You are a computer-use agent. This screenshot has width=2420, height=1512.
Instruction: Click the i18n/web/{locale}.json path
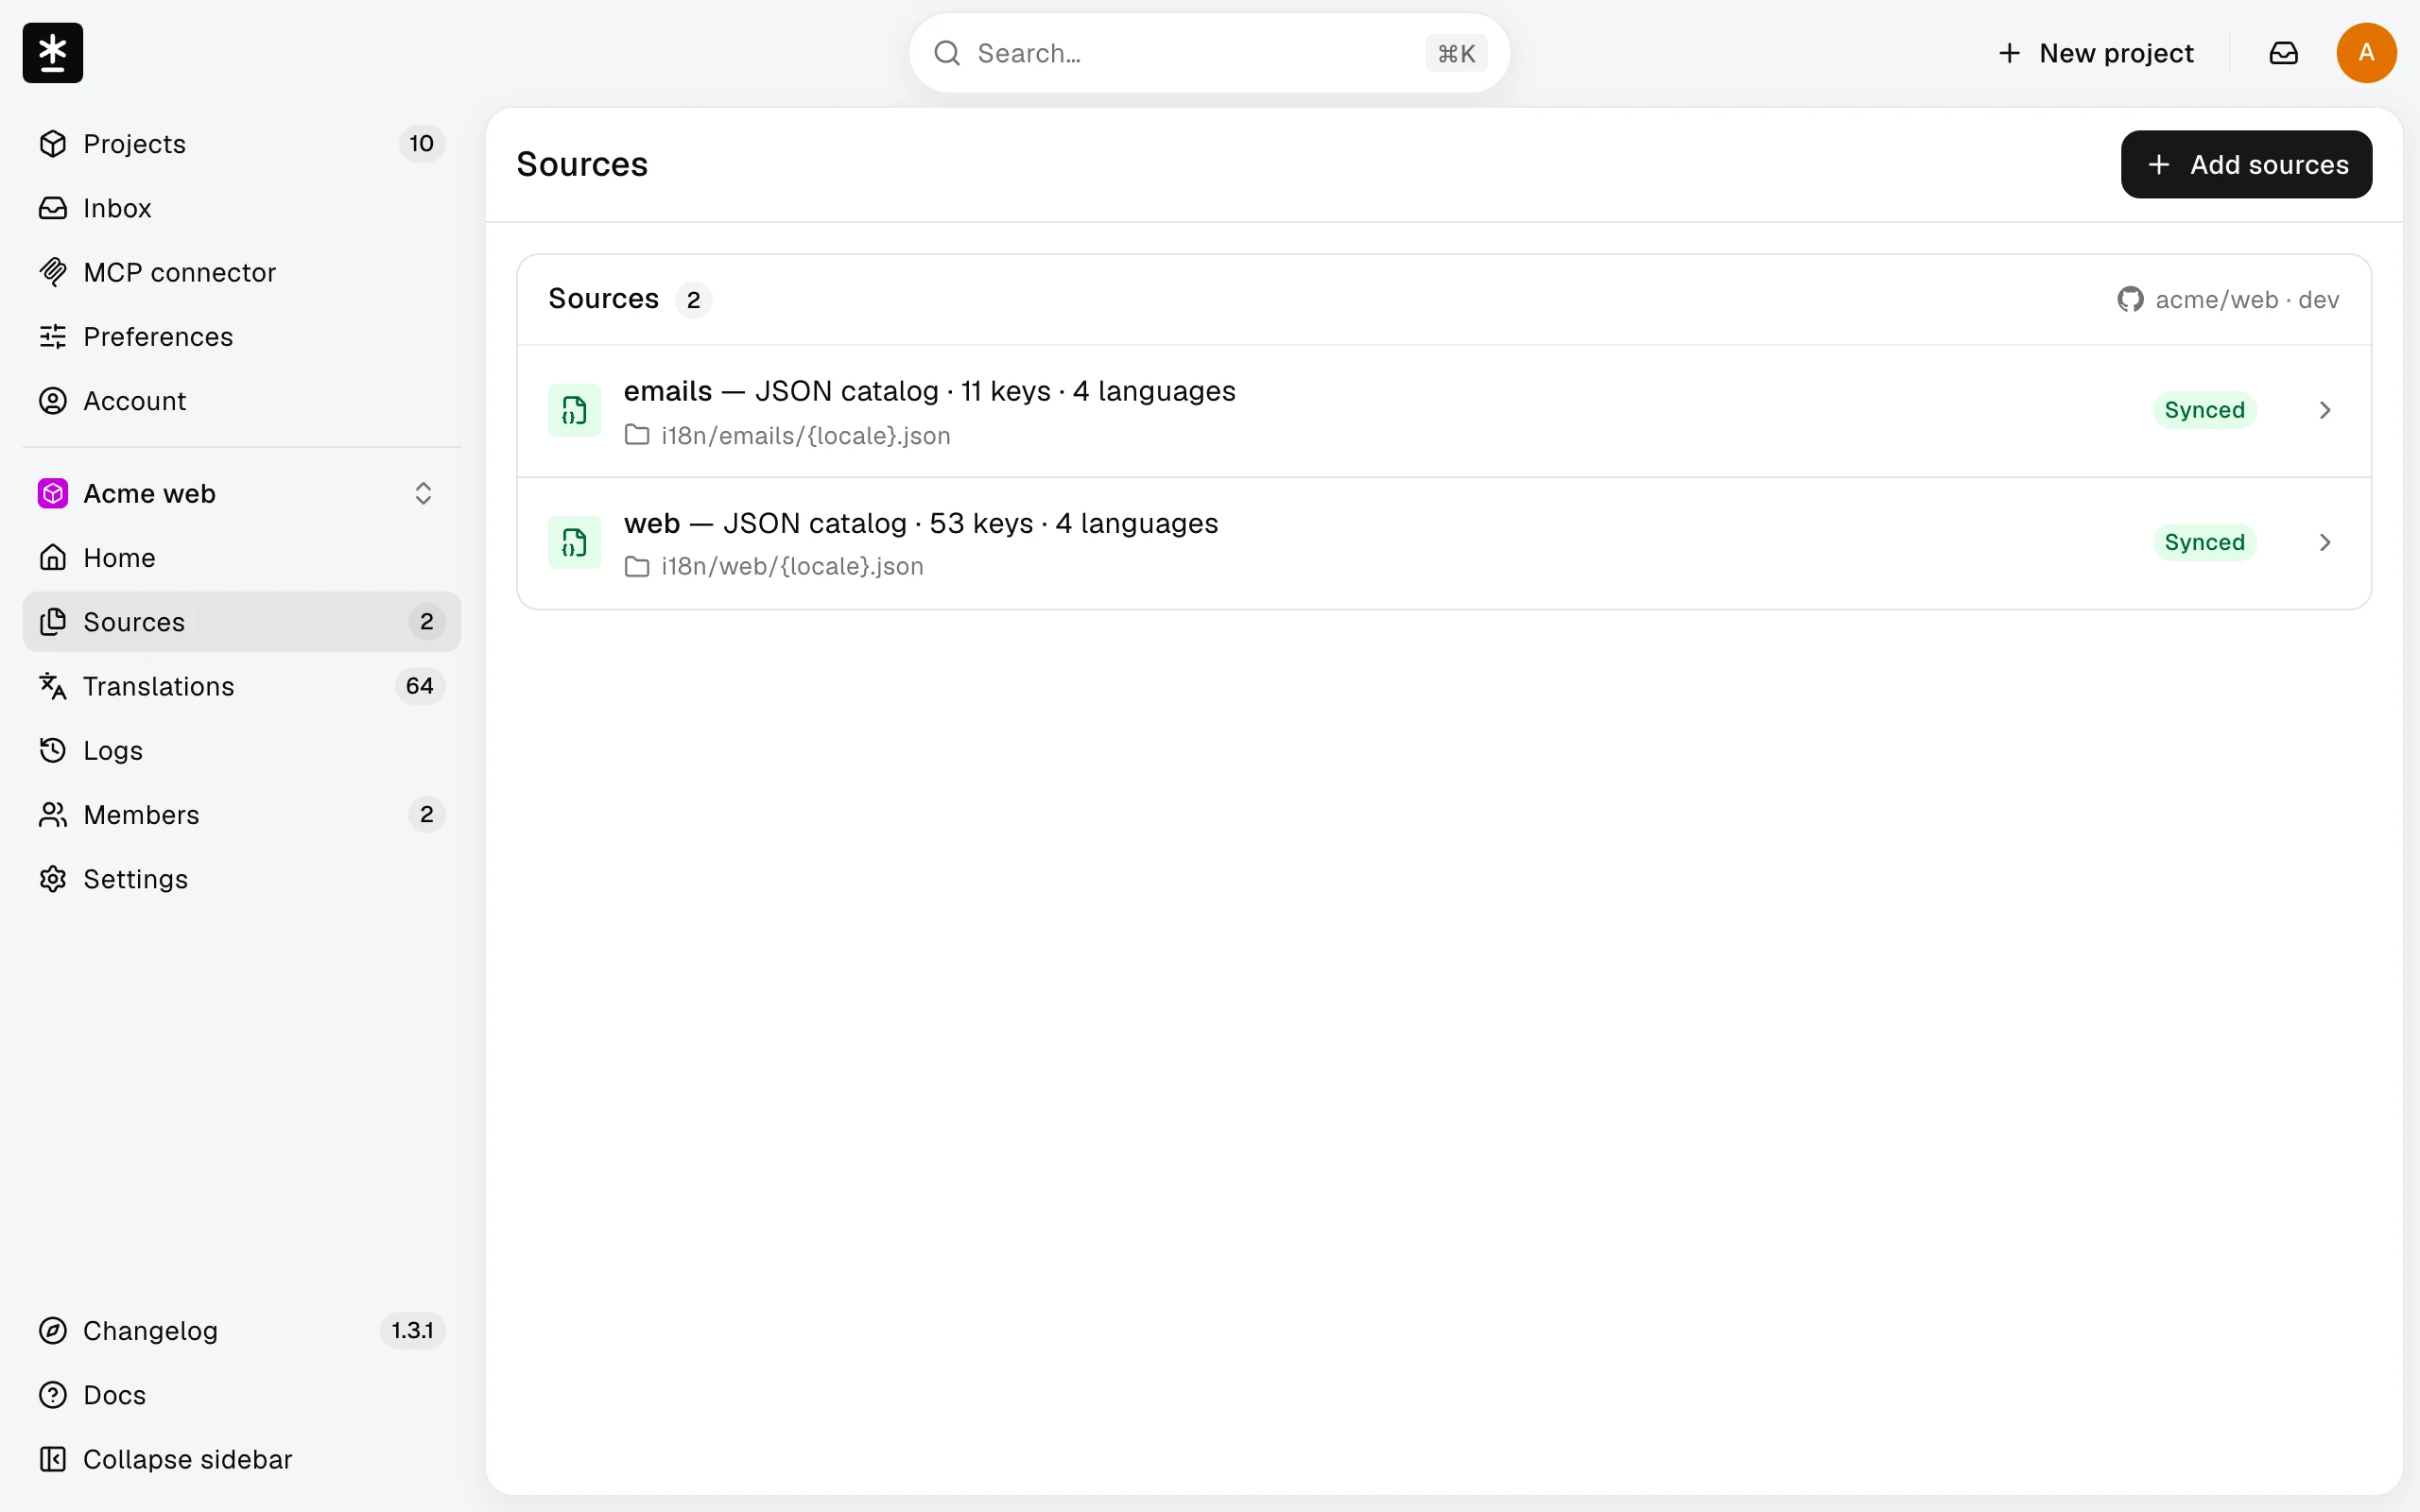tap(792, 567)
